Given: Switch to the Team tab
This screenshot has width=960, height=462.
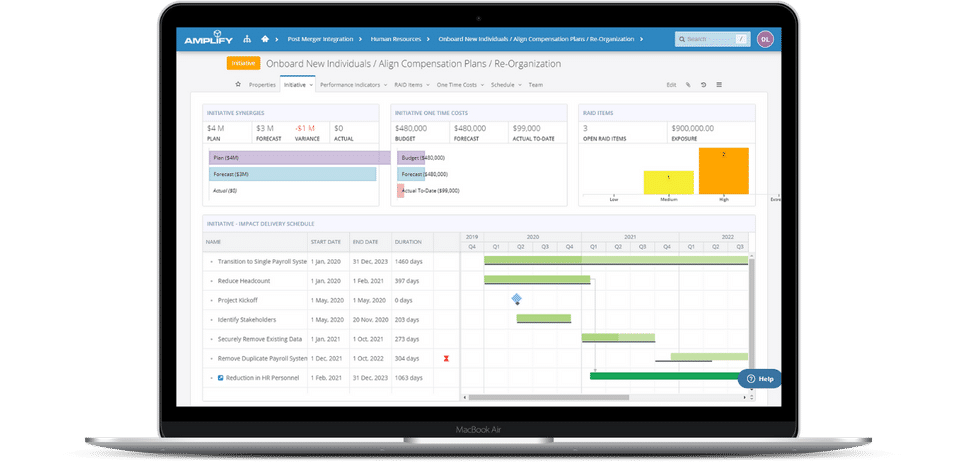Looking at the screenshot, I should click(x=536, y=85).
